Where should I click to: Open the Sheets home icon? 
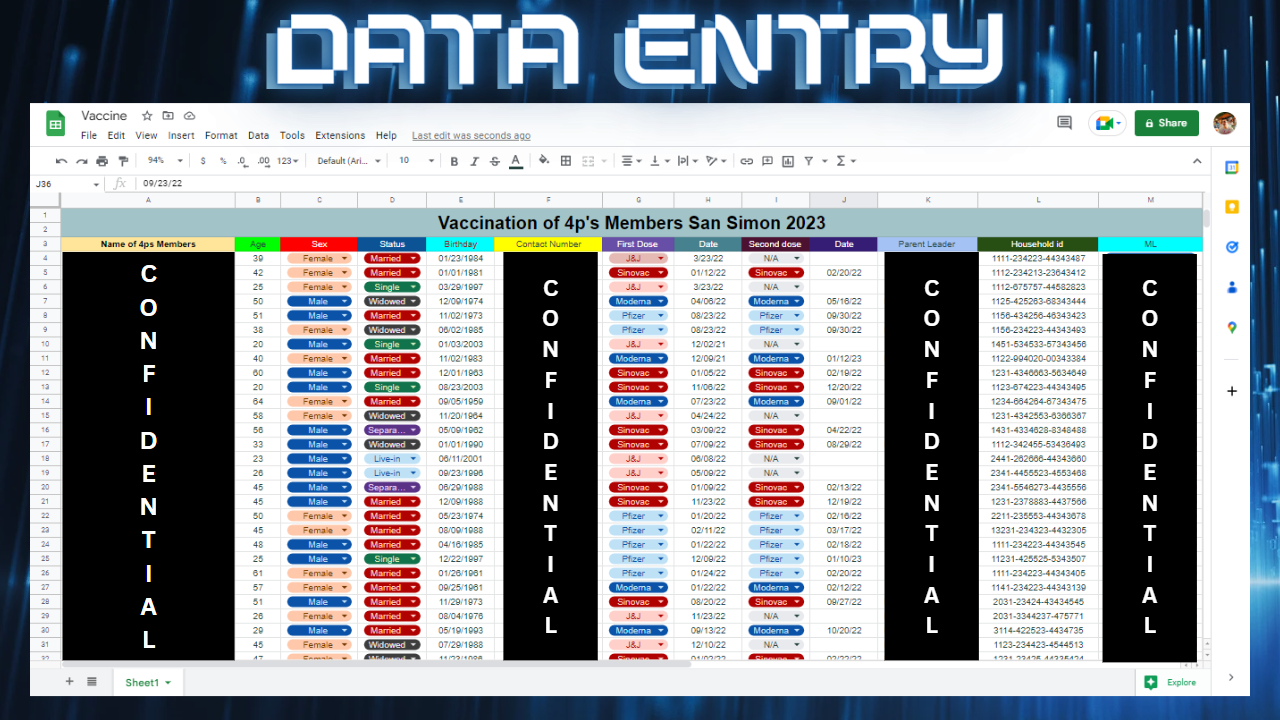[55, 124]
